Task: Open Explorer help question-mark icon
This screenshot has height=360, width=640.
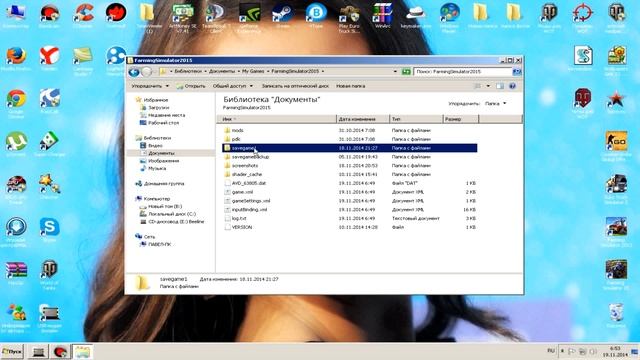Action: pos(512,86)
